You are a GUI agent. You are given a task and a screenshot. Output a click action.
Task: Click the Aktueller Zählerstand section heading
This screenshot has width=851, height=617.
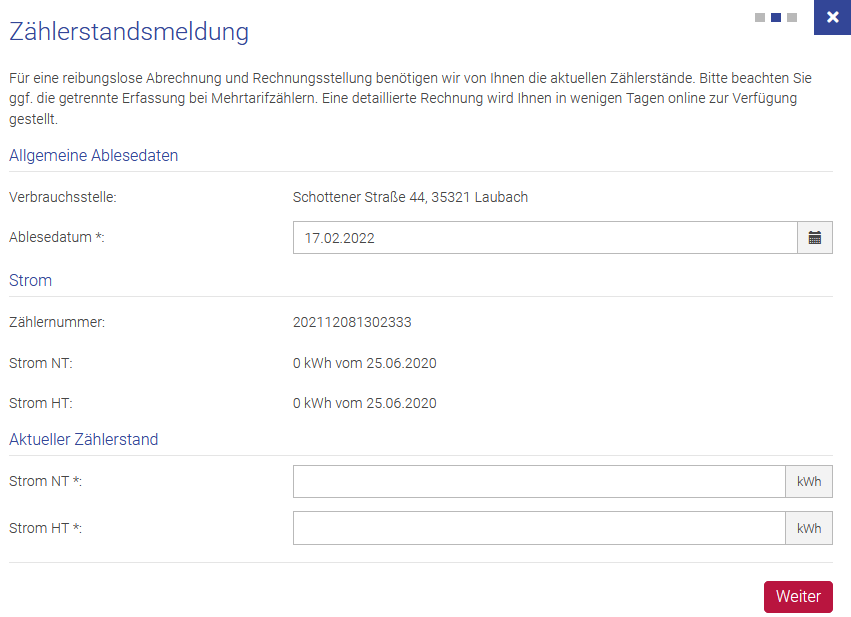(84, 439)
